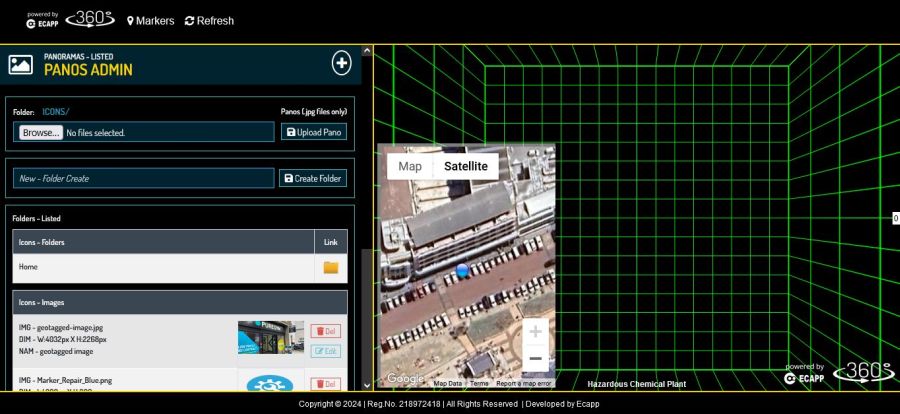Select the Home folder row text
This screenshot has height=414, width=900.
[x=28, y=266]
